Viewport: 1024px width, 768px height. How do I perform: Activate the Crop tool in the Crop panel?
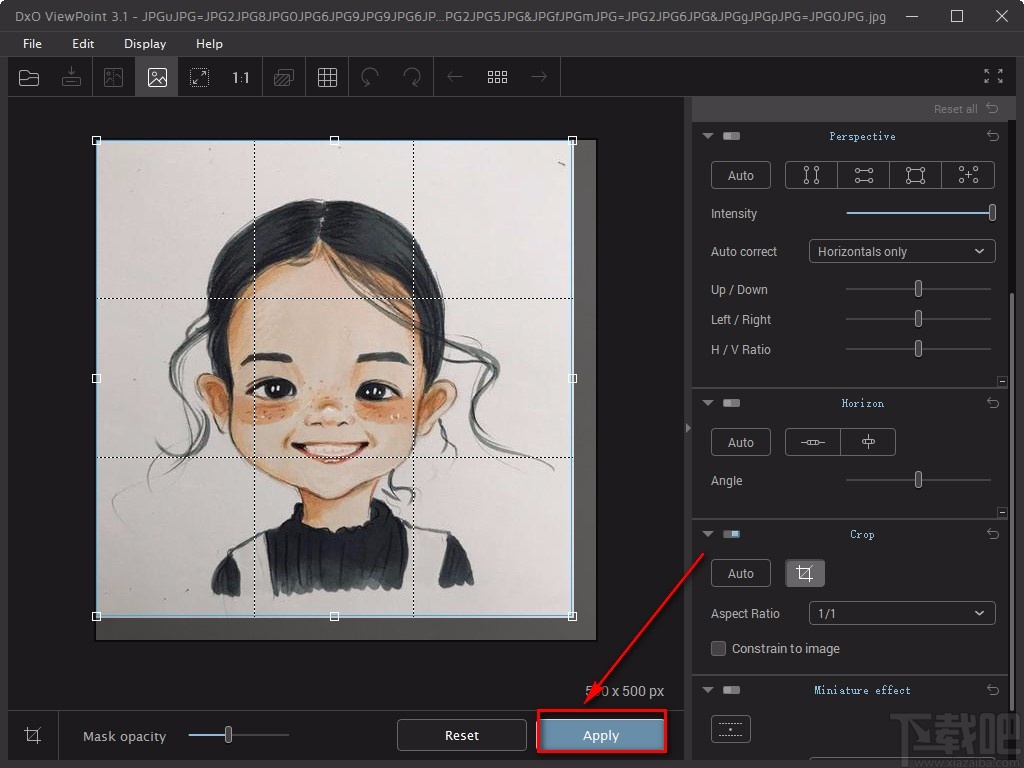pyautogui.click(x=805, y=573)
